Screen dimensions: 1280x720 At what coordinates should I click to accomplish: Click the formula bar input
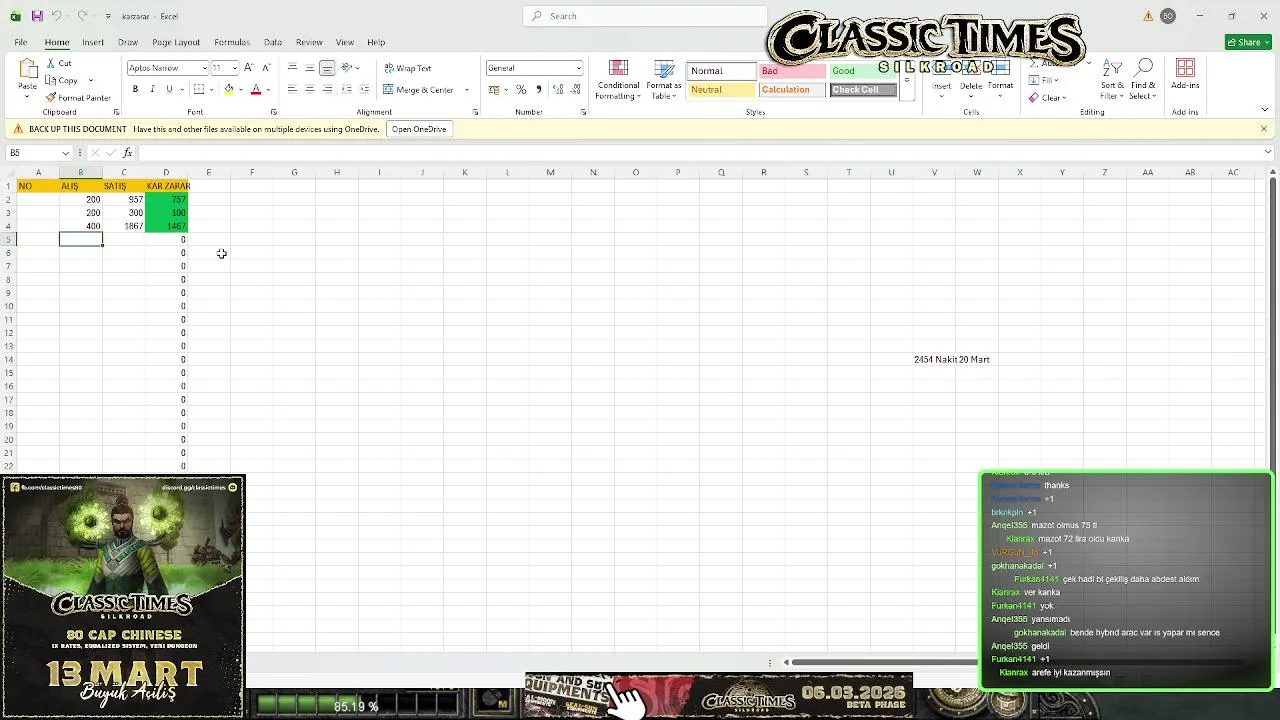[x=700, y=152]
